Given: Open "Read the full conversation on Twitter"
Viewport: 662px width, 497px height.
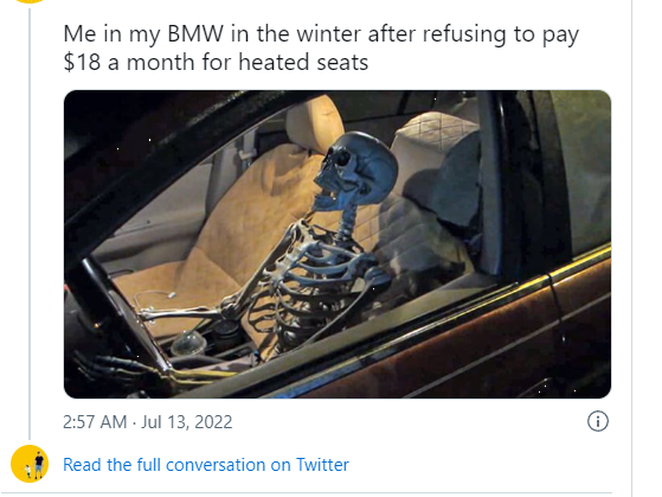Looking at the screenshot, I should click(206, 465).
